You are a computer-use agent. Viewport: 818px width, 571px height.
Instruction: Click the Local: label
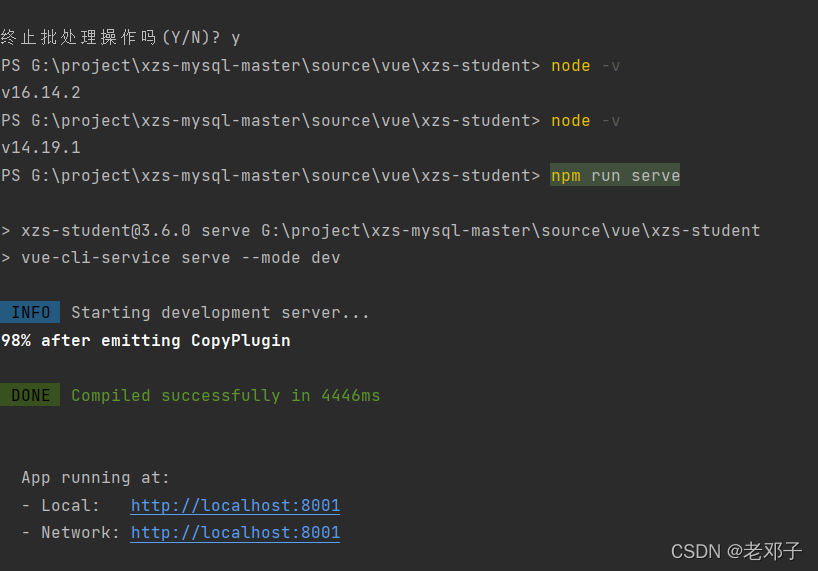pos(70,506)
